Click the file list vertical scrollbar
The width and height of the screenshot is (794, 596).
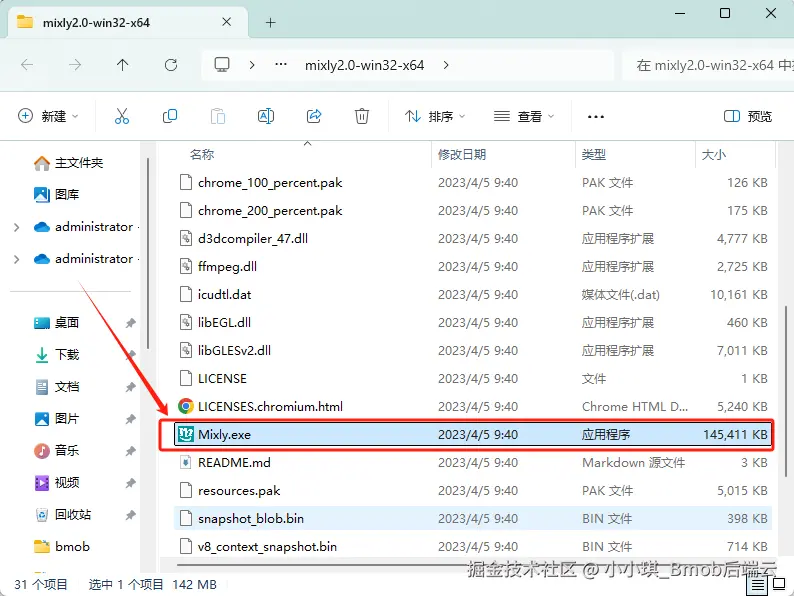785,390
